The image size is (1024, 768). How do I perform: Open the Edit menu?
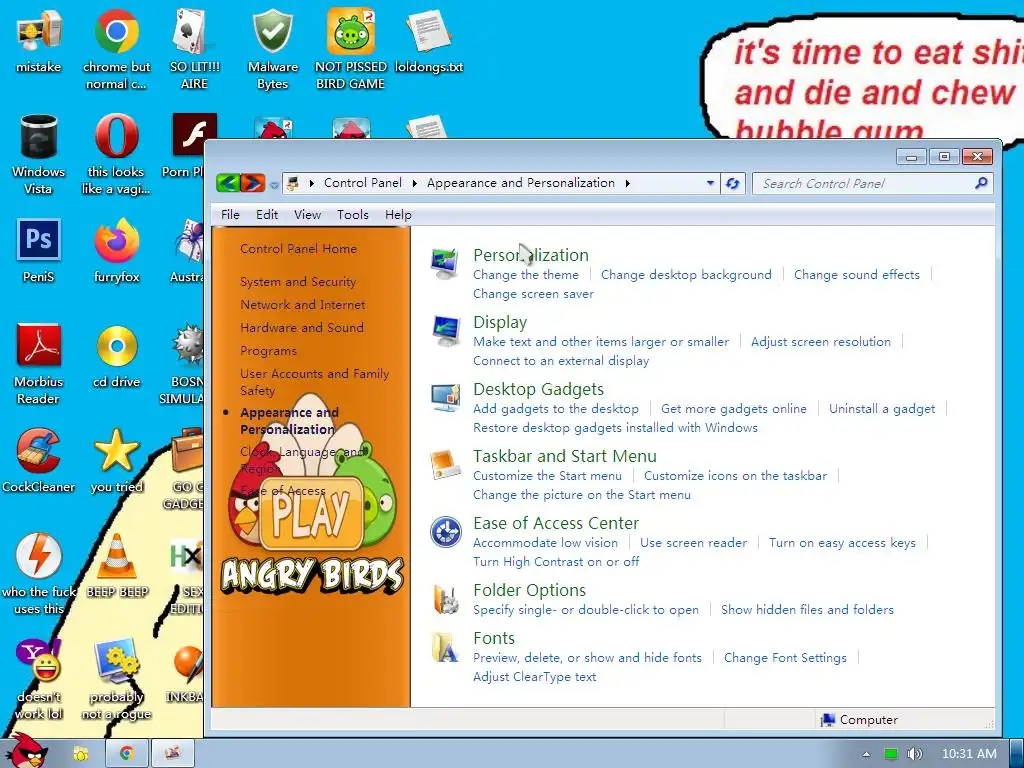coord(266,215)
